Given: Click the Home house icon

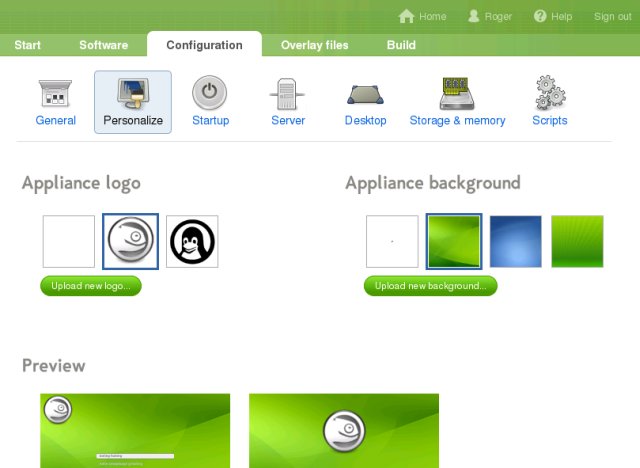Looking at the screenshot, I should pos(406,16).
